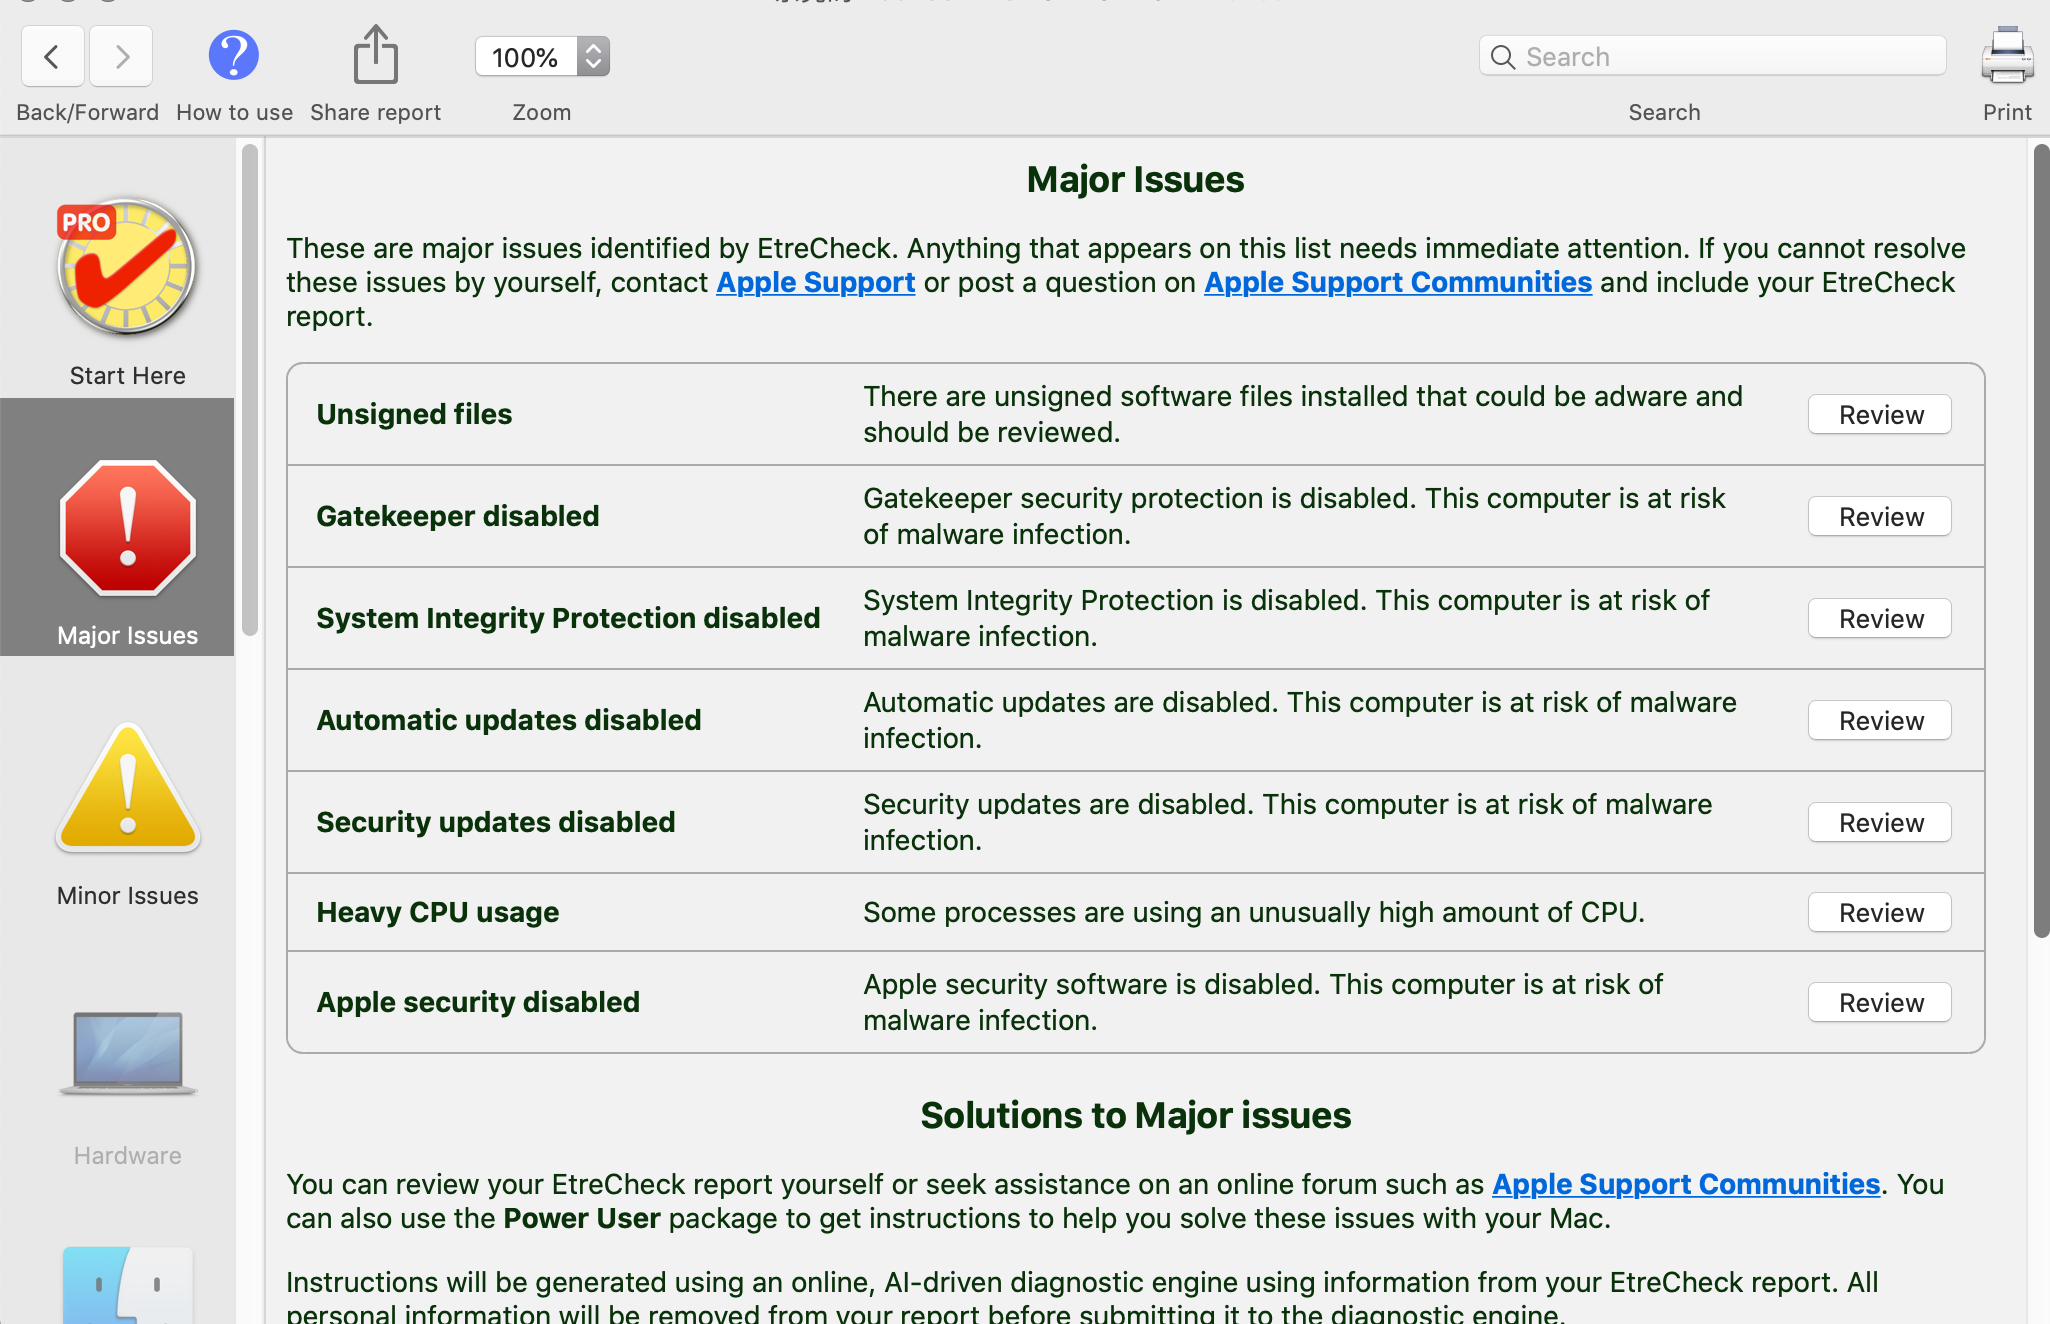Open the Finder-icon section in sidebar
This screenshot has width=2050, height=1324.
(x=127, y=1285)
